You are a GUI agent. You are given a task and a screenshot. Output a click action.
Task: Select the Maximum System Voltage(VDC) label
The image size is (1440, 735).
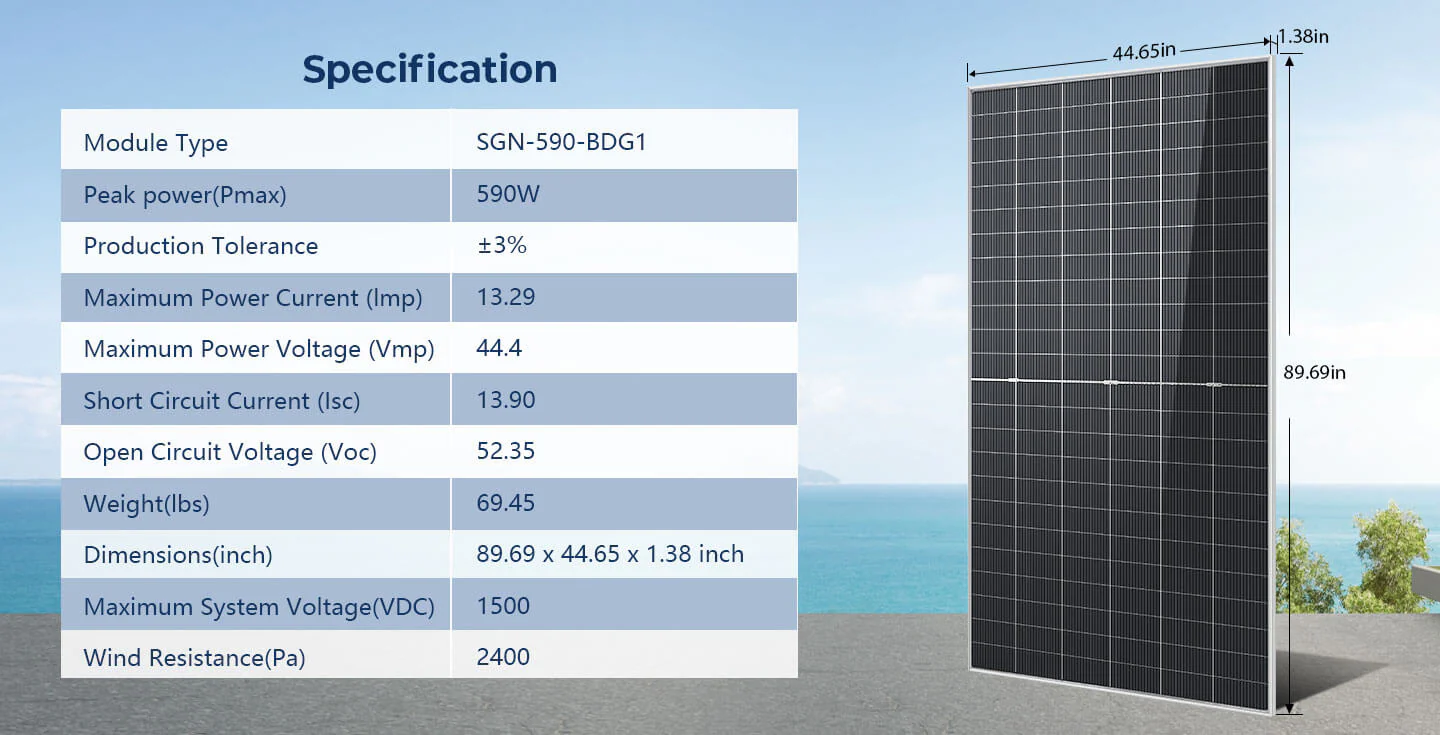coord(259,607)
